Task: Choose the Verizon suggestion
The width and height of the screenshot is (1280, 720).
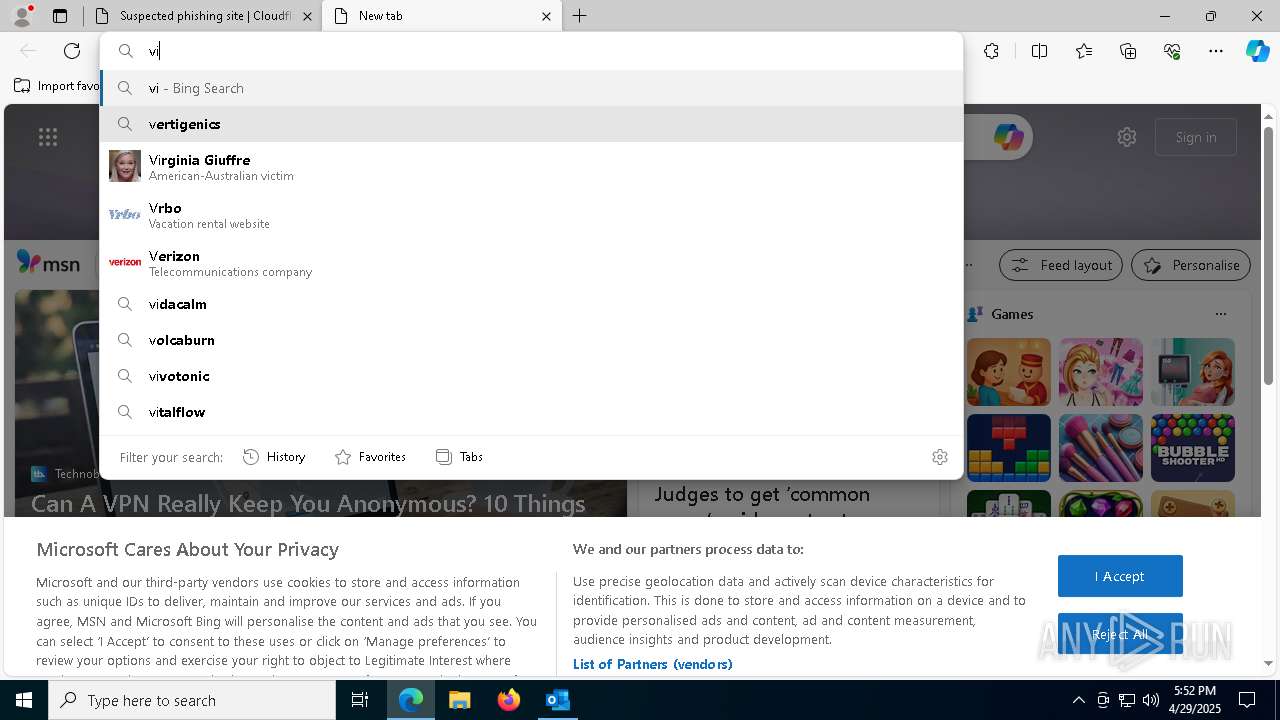Action: [x=531, y=262]
